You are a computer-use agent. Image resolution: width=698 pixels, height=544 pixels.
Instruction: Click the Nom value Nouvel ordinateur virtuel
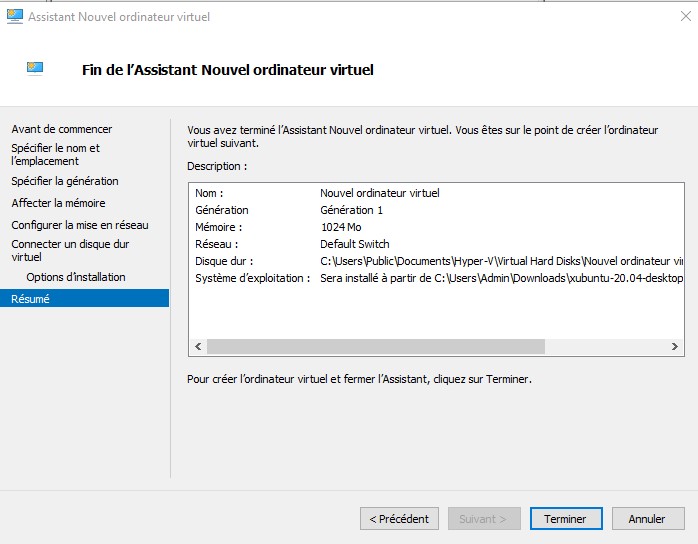click(380, 193)
